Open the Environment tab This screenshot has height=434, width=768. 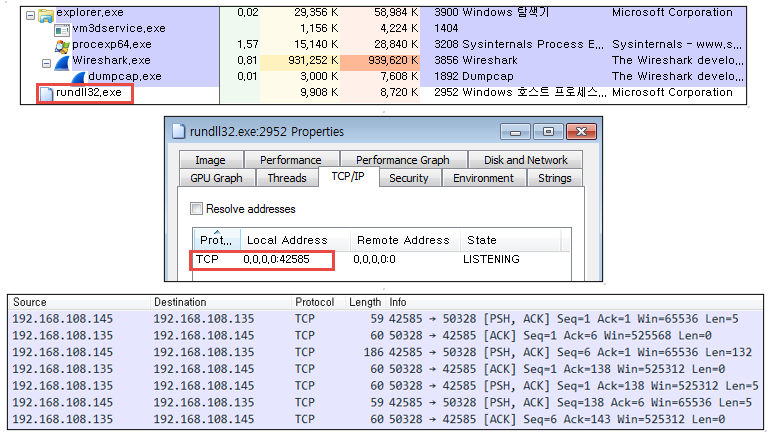coord(483,178)
